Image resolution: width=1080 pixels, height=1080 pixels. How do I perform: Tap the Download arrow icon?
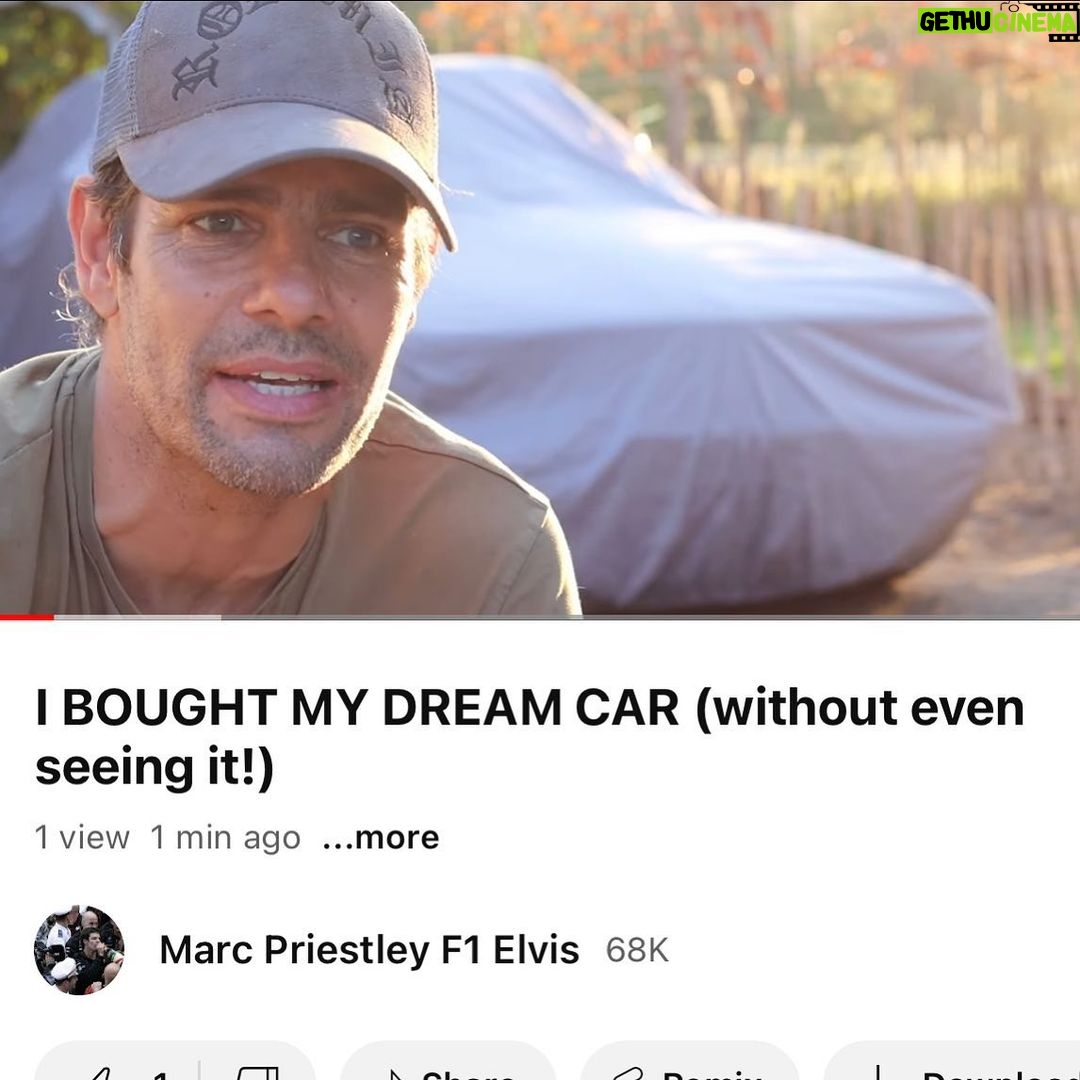(878, 1072)
